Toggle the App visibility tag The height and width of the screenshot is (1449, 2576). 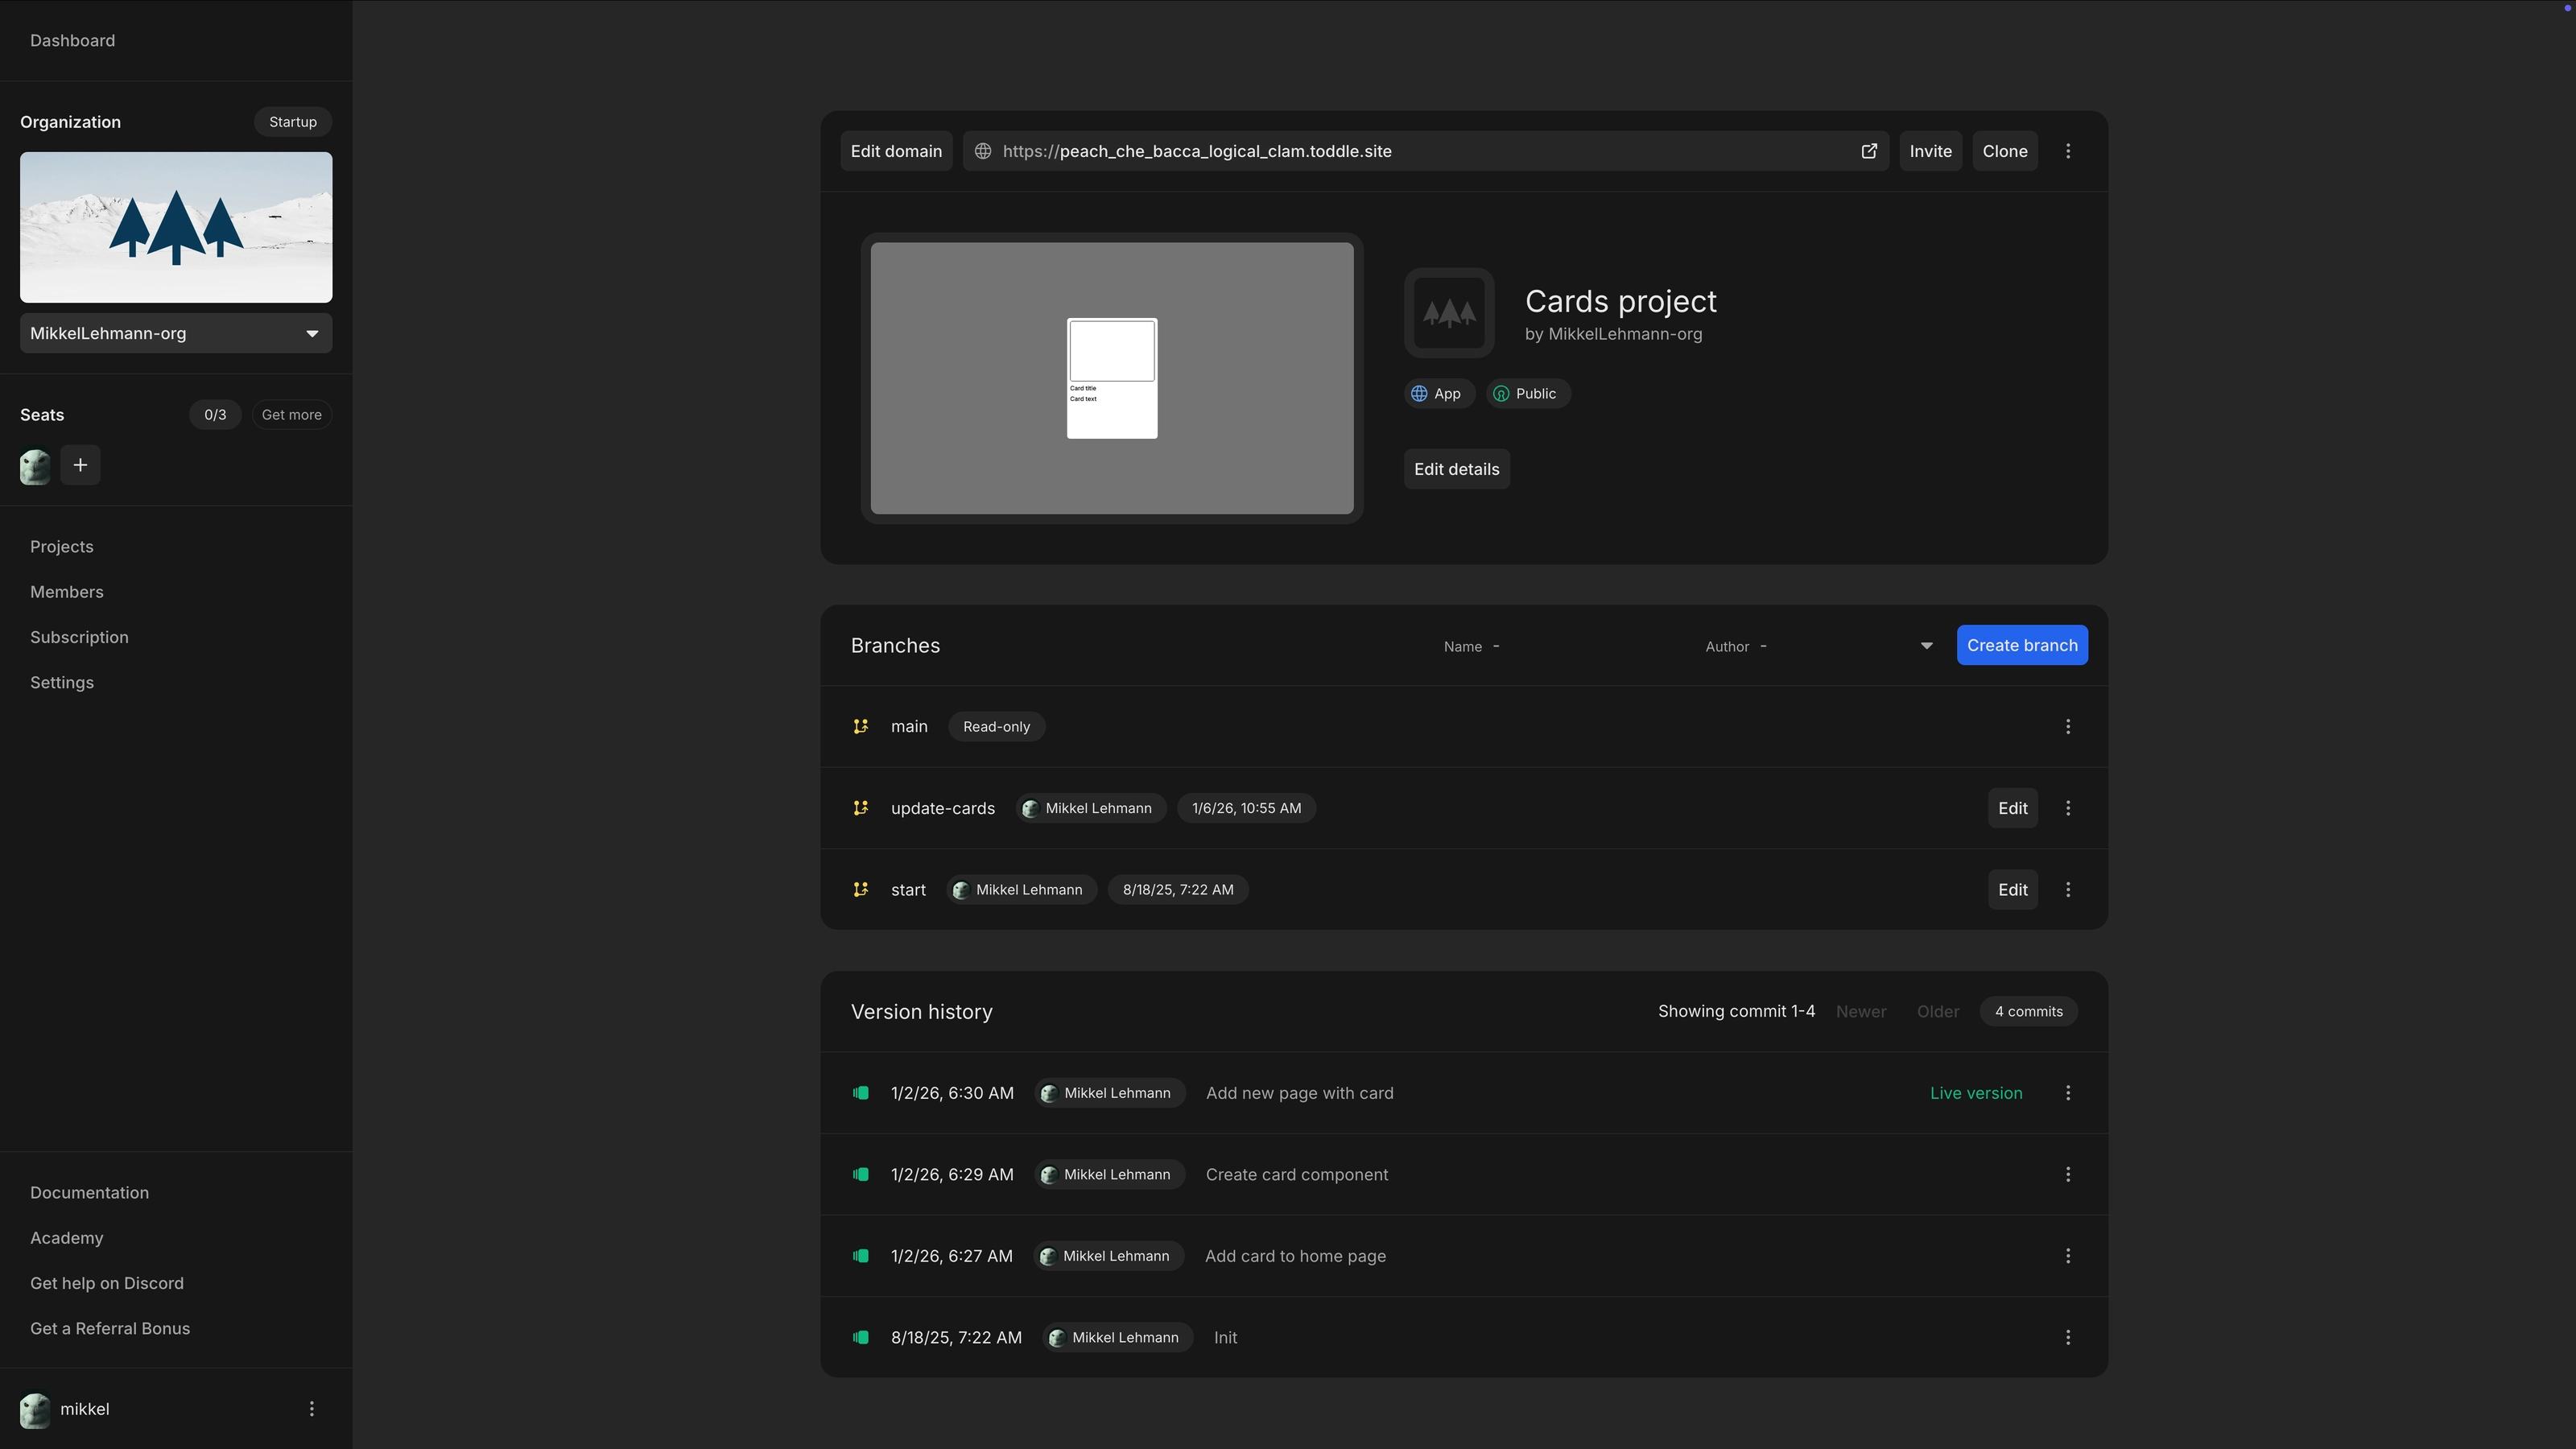[1437, 393]
